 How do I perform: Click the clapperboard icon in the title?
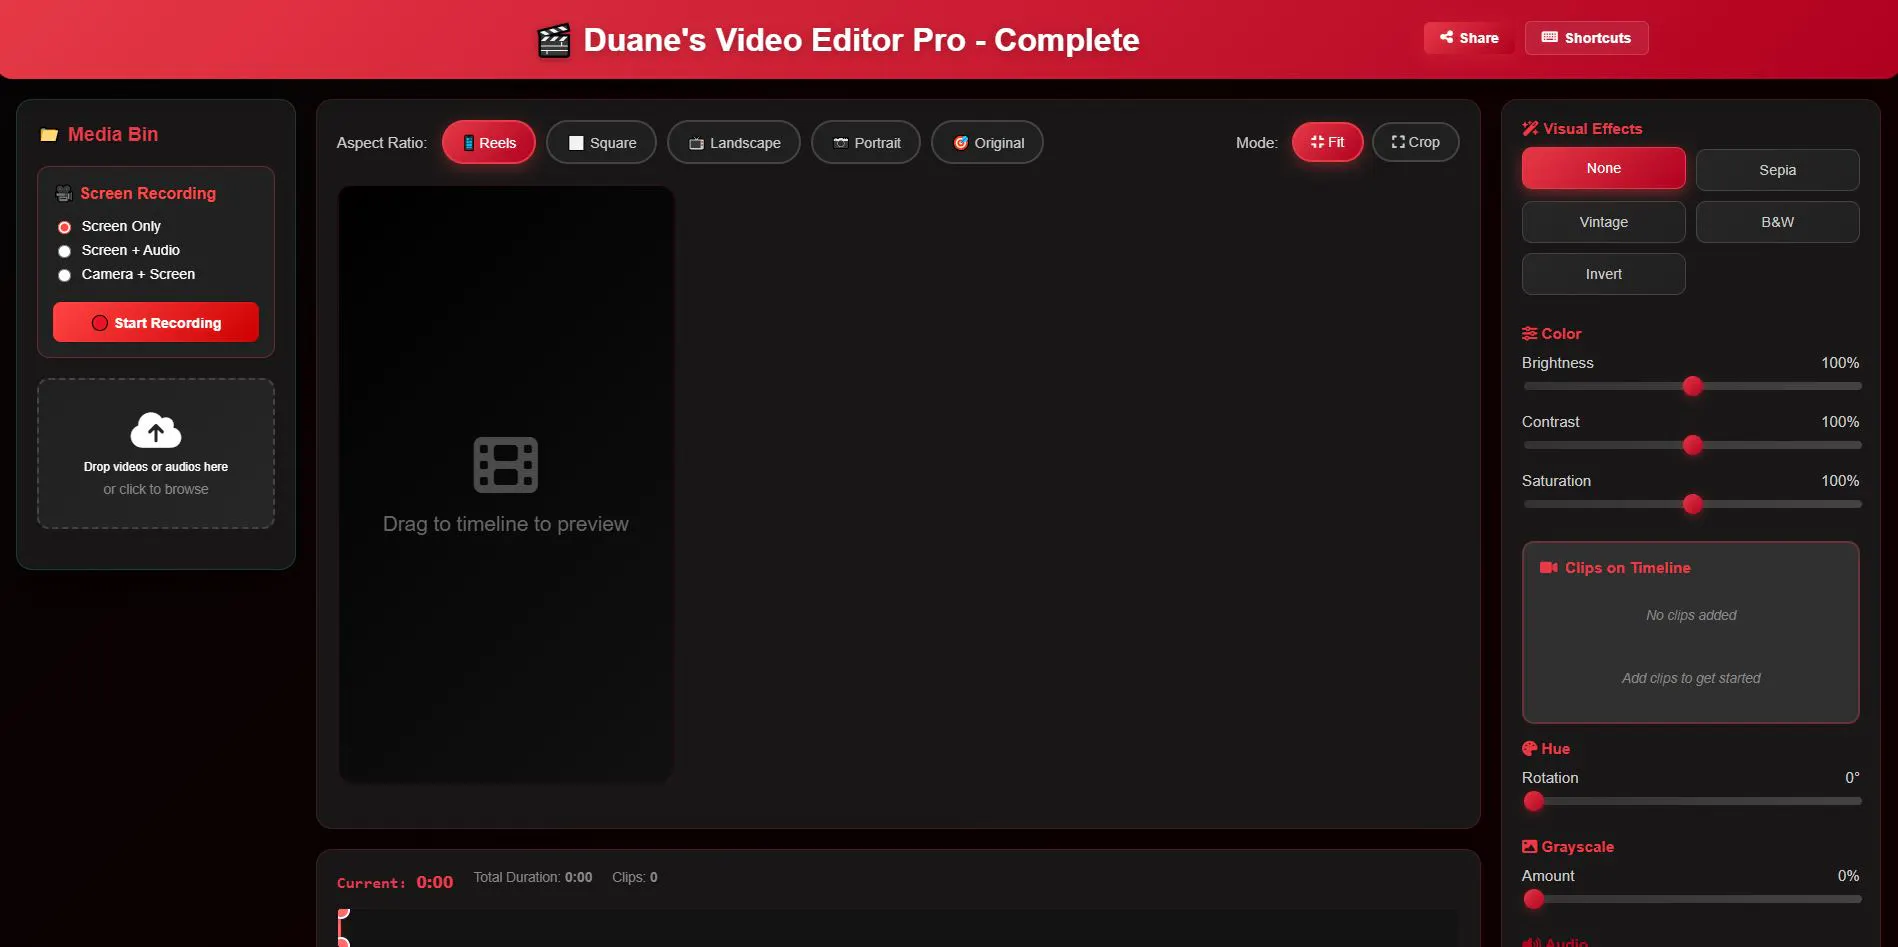click(554, 41)
